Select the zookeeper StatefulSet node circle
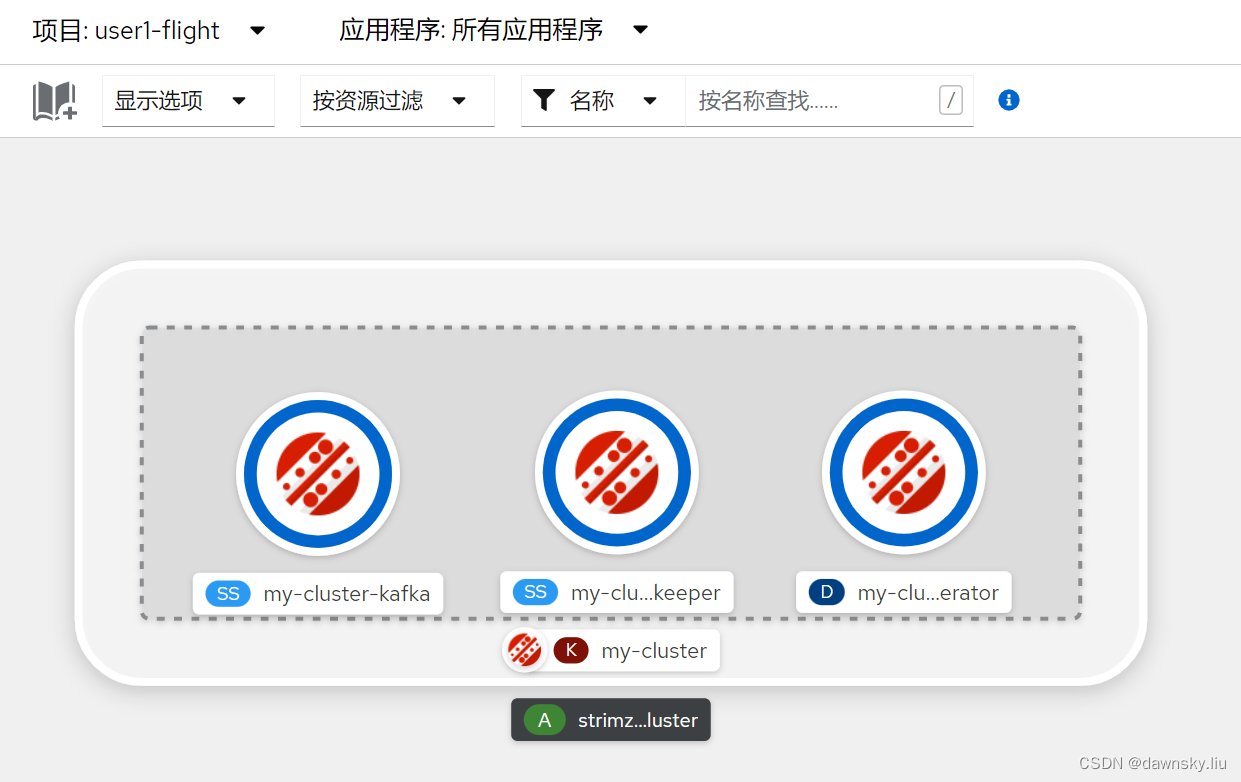Screen dimensions: 1241x782 pyautogui.click(x=617, y=473)
